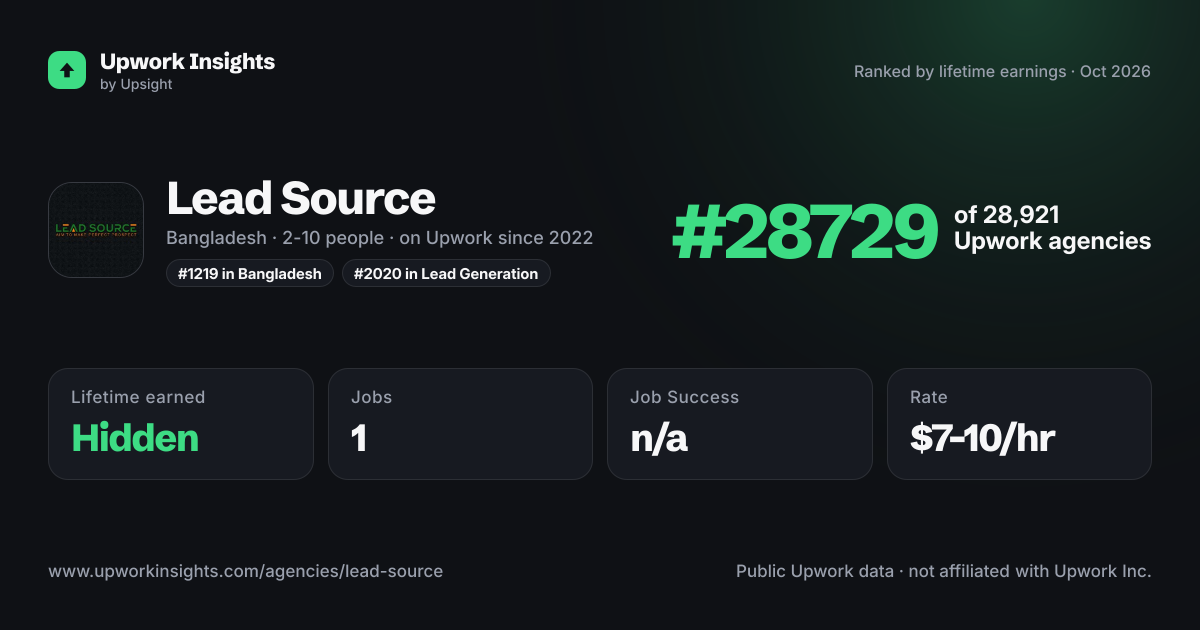Select the '#2020 in Lead Generation' badge

point(446,273)
